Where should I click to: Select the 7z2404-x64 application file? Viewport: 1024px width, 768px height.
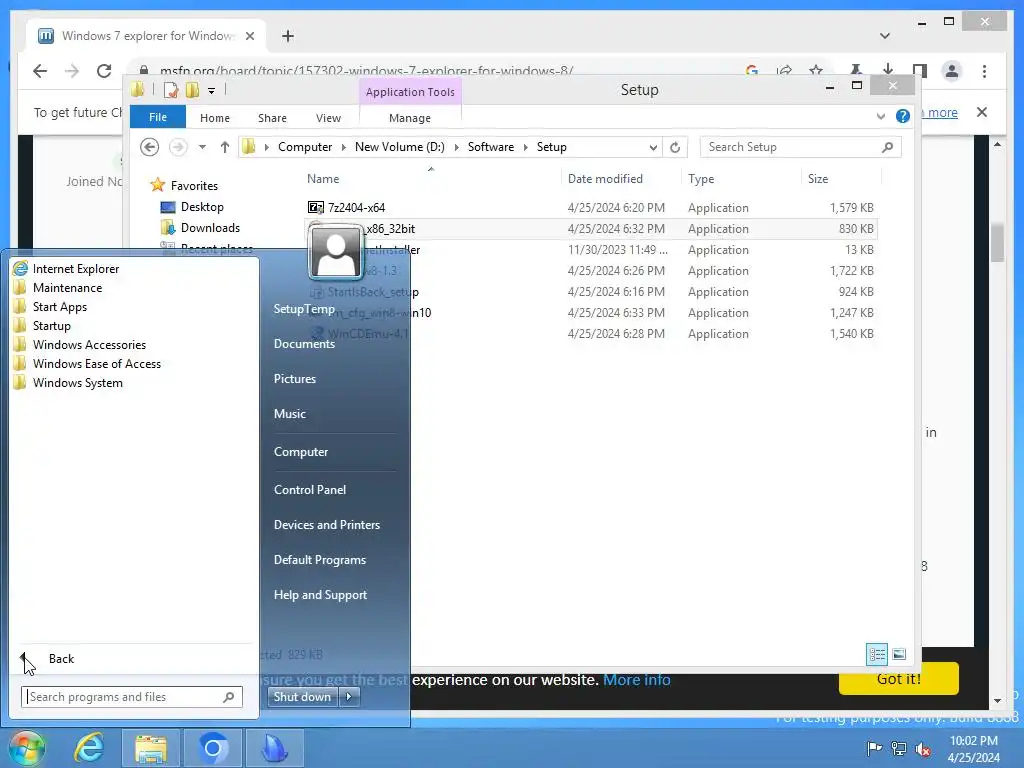click(x=356, y=208)
